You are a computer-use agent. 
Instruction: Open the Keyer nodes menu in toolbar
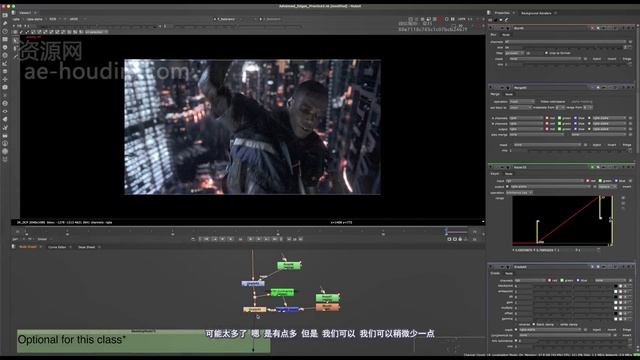pos(5,63)
